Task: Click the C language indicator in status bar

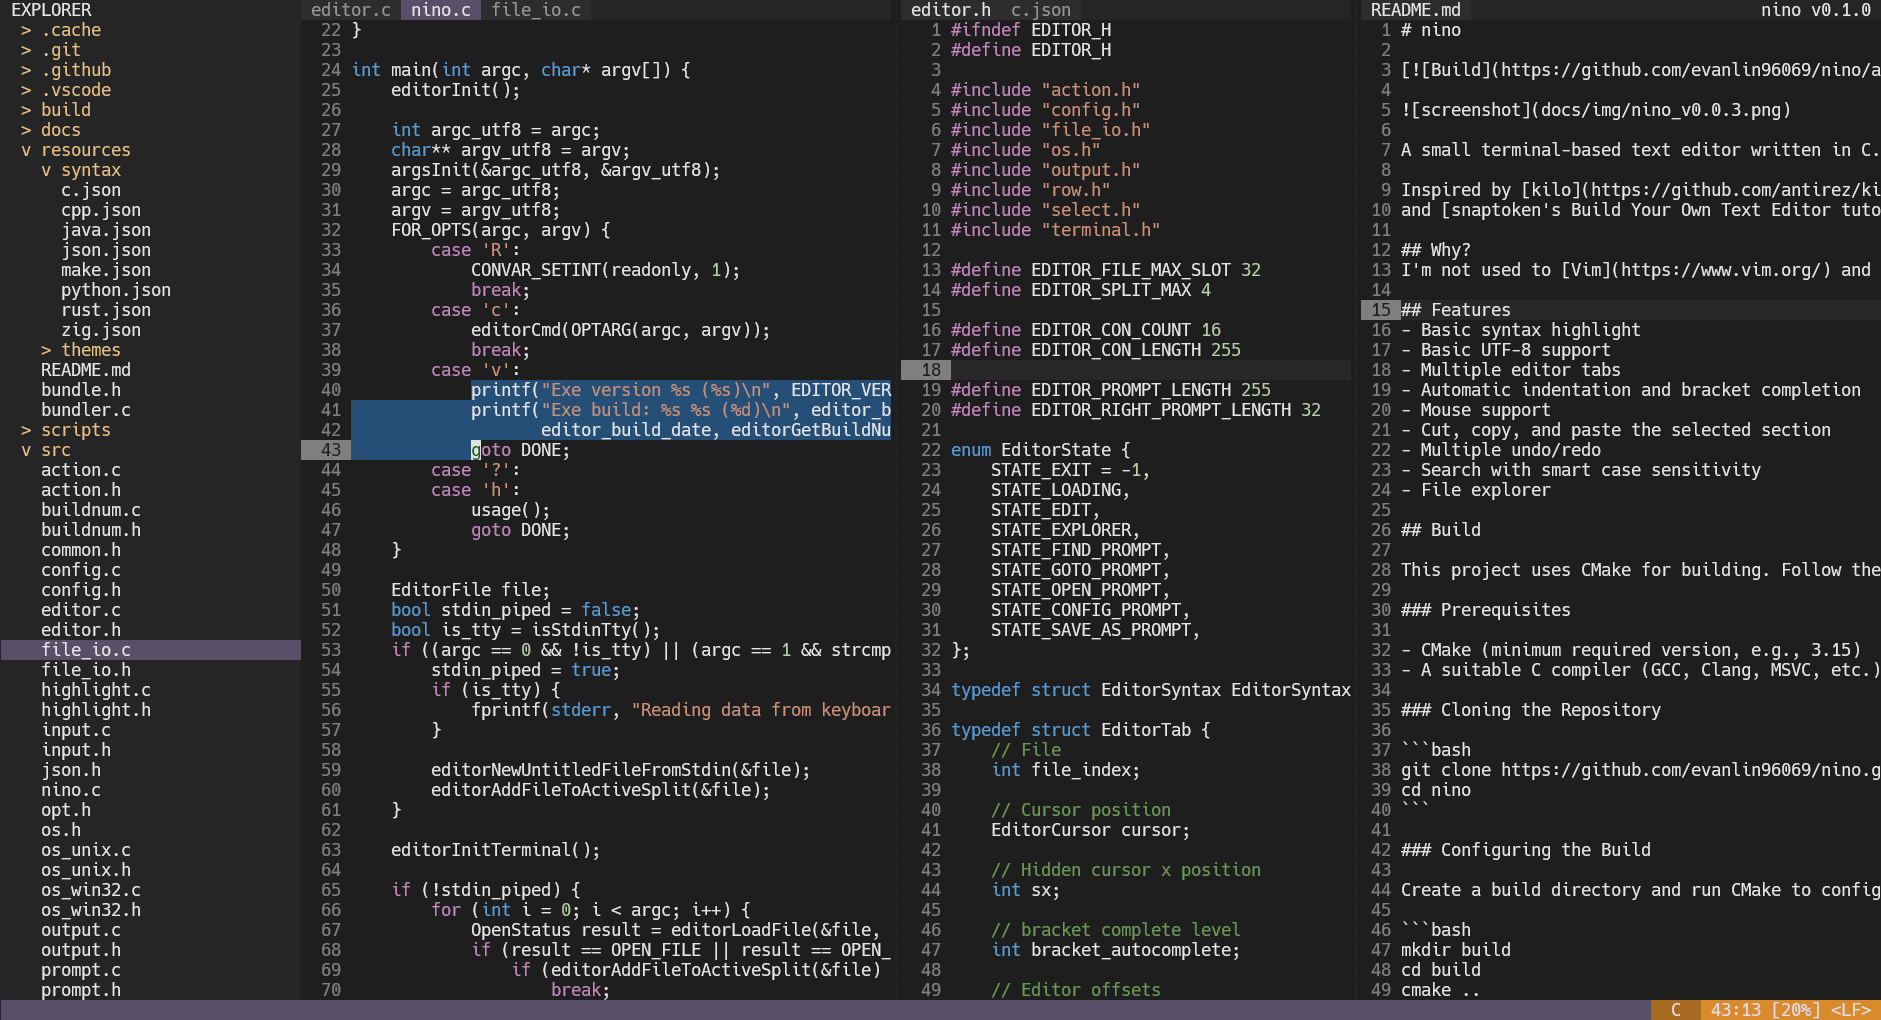Action: point(1676,1010)
